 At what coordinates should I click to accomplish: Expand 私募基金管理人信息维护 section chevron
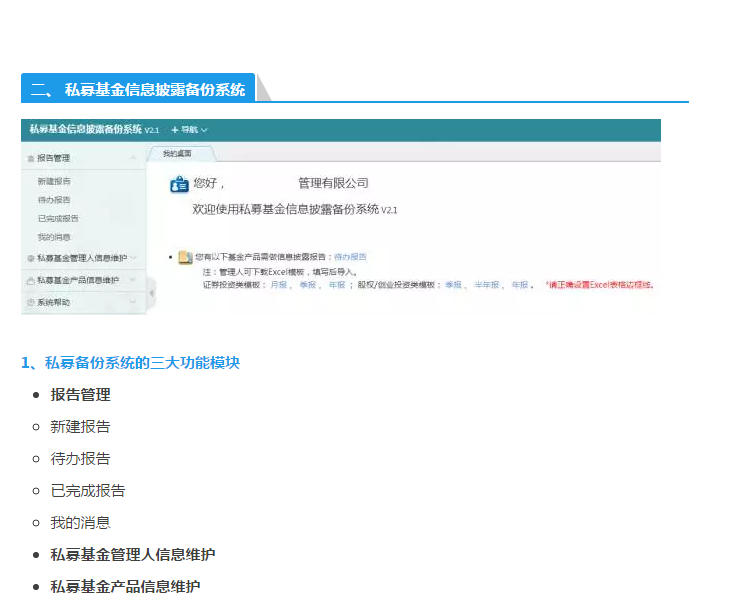133,258
